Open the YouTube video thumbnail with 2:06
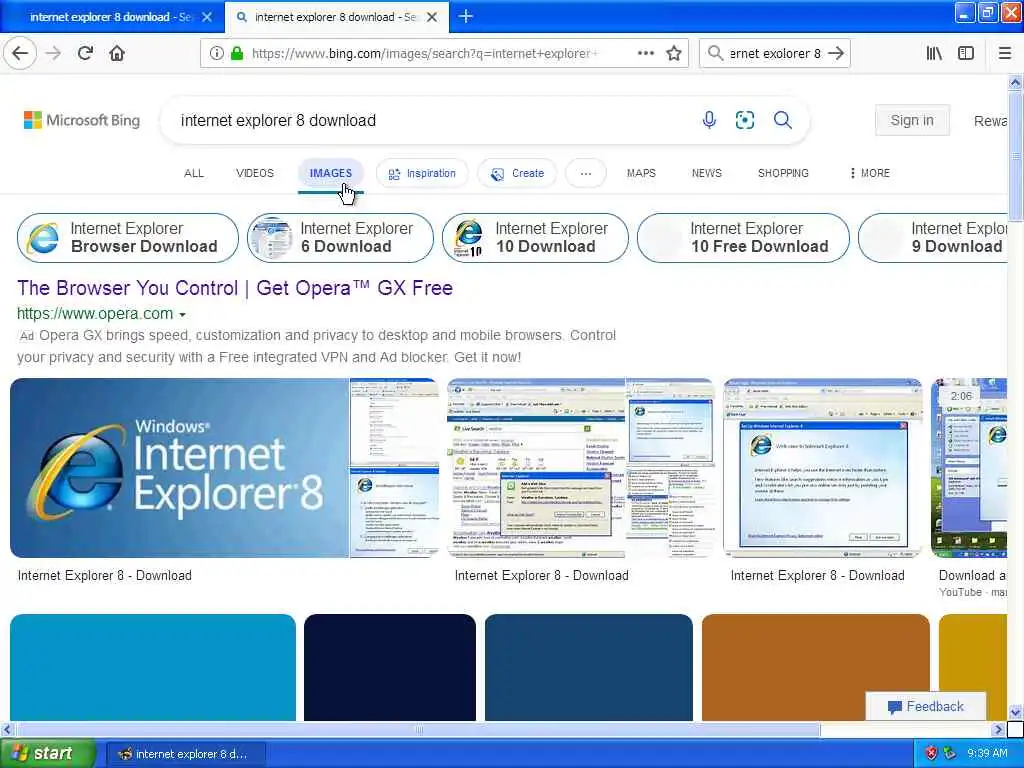Viewport: 1024px width, 768px height. [x=969, y=468]
